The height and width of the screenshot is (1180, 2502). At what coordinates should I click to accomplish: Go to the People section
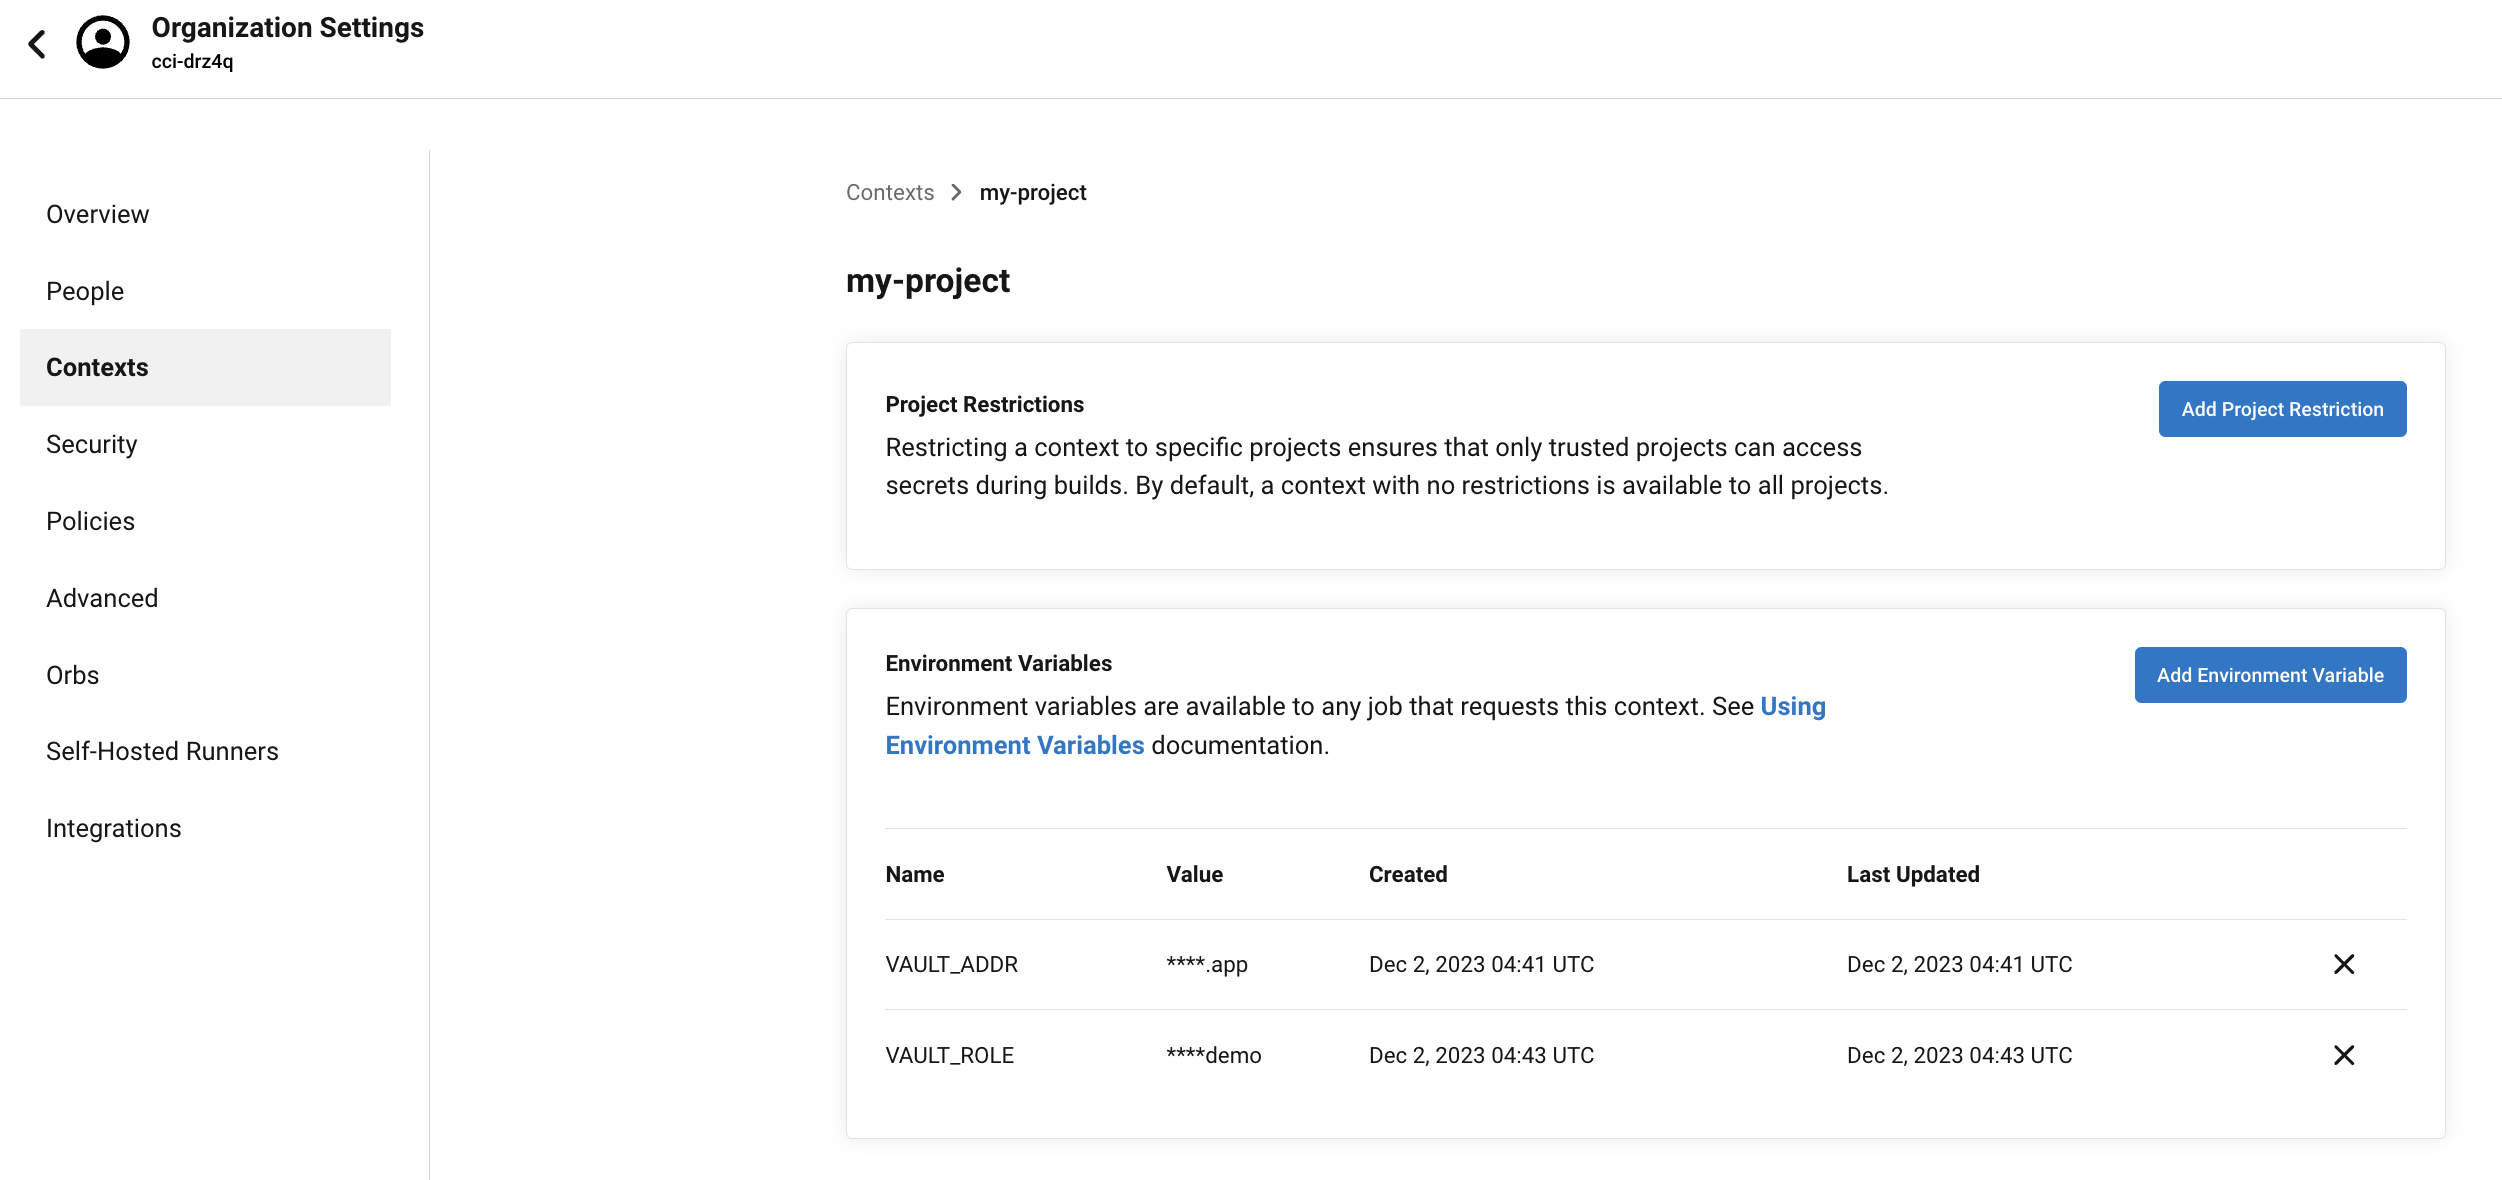click(x=85, y=291)
